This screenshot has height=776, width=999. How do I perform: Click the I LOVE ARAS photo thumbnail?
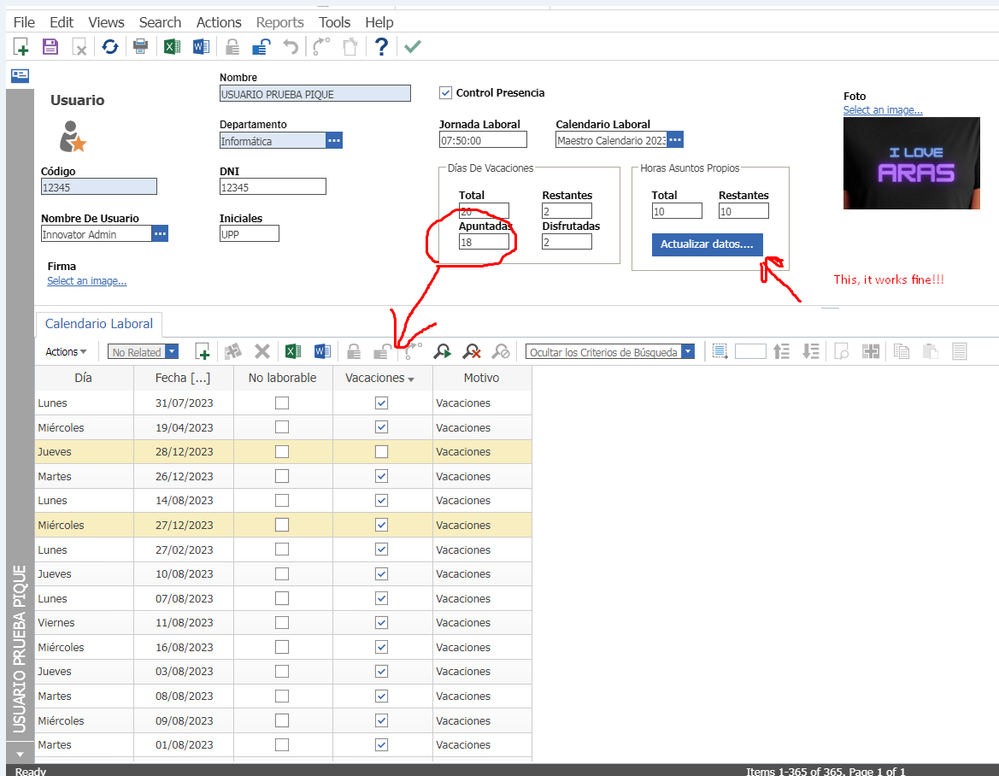[911, 163]
